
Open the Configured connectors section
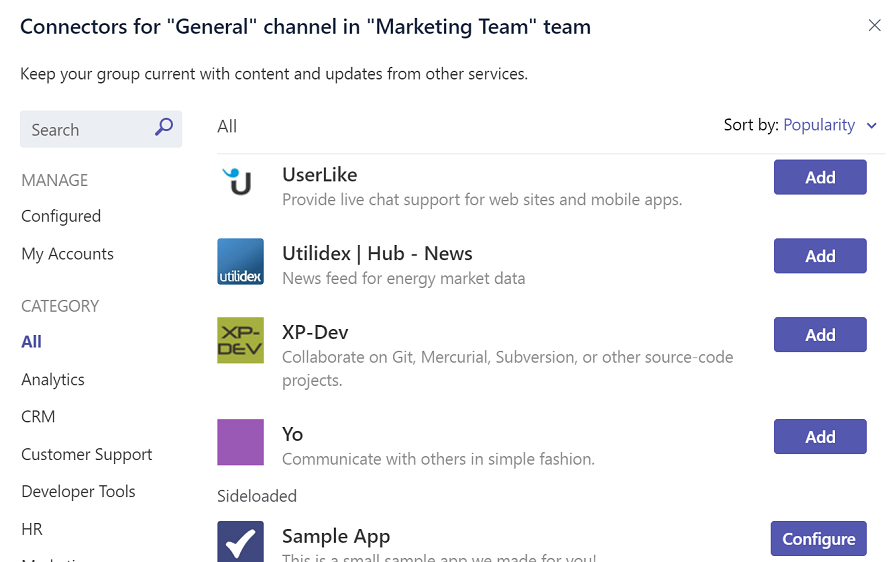coord(61,216)
